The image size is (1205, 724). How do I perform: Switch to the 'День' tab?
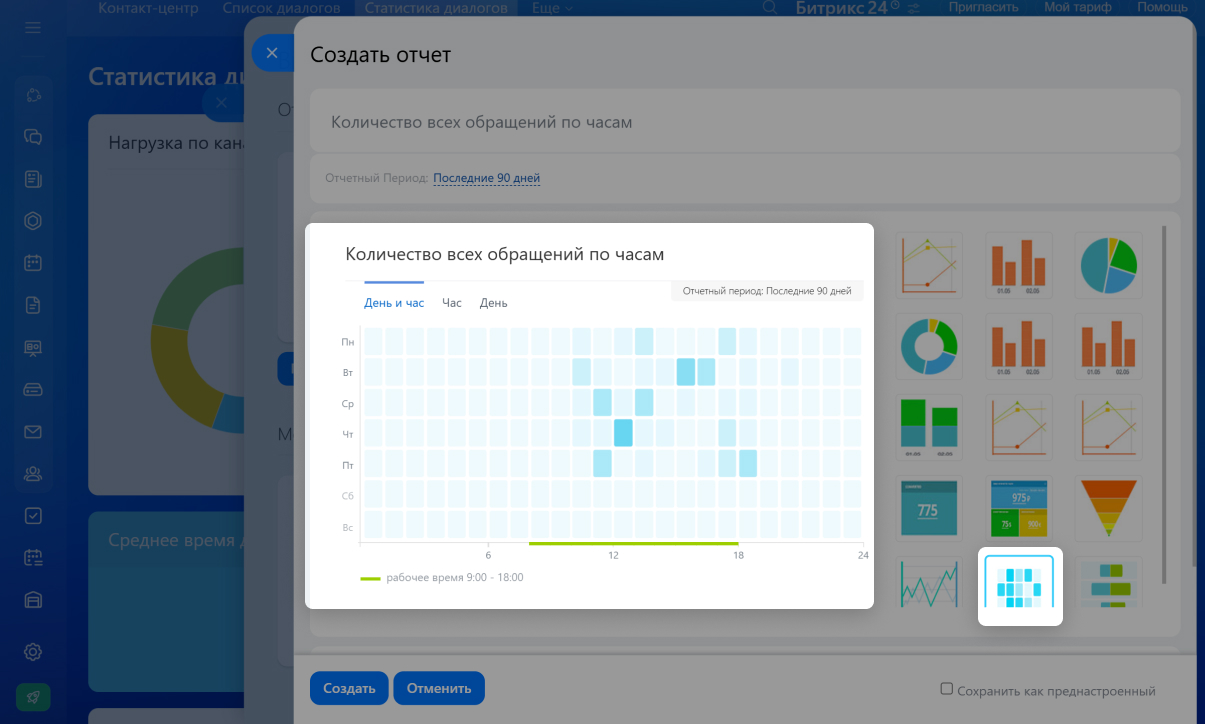tap(493, 303)
